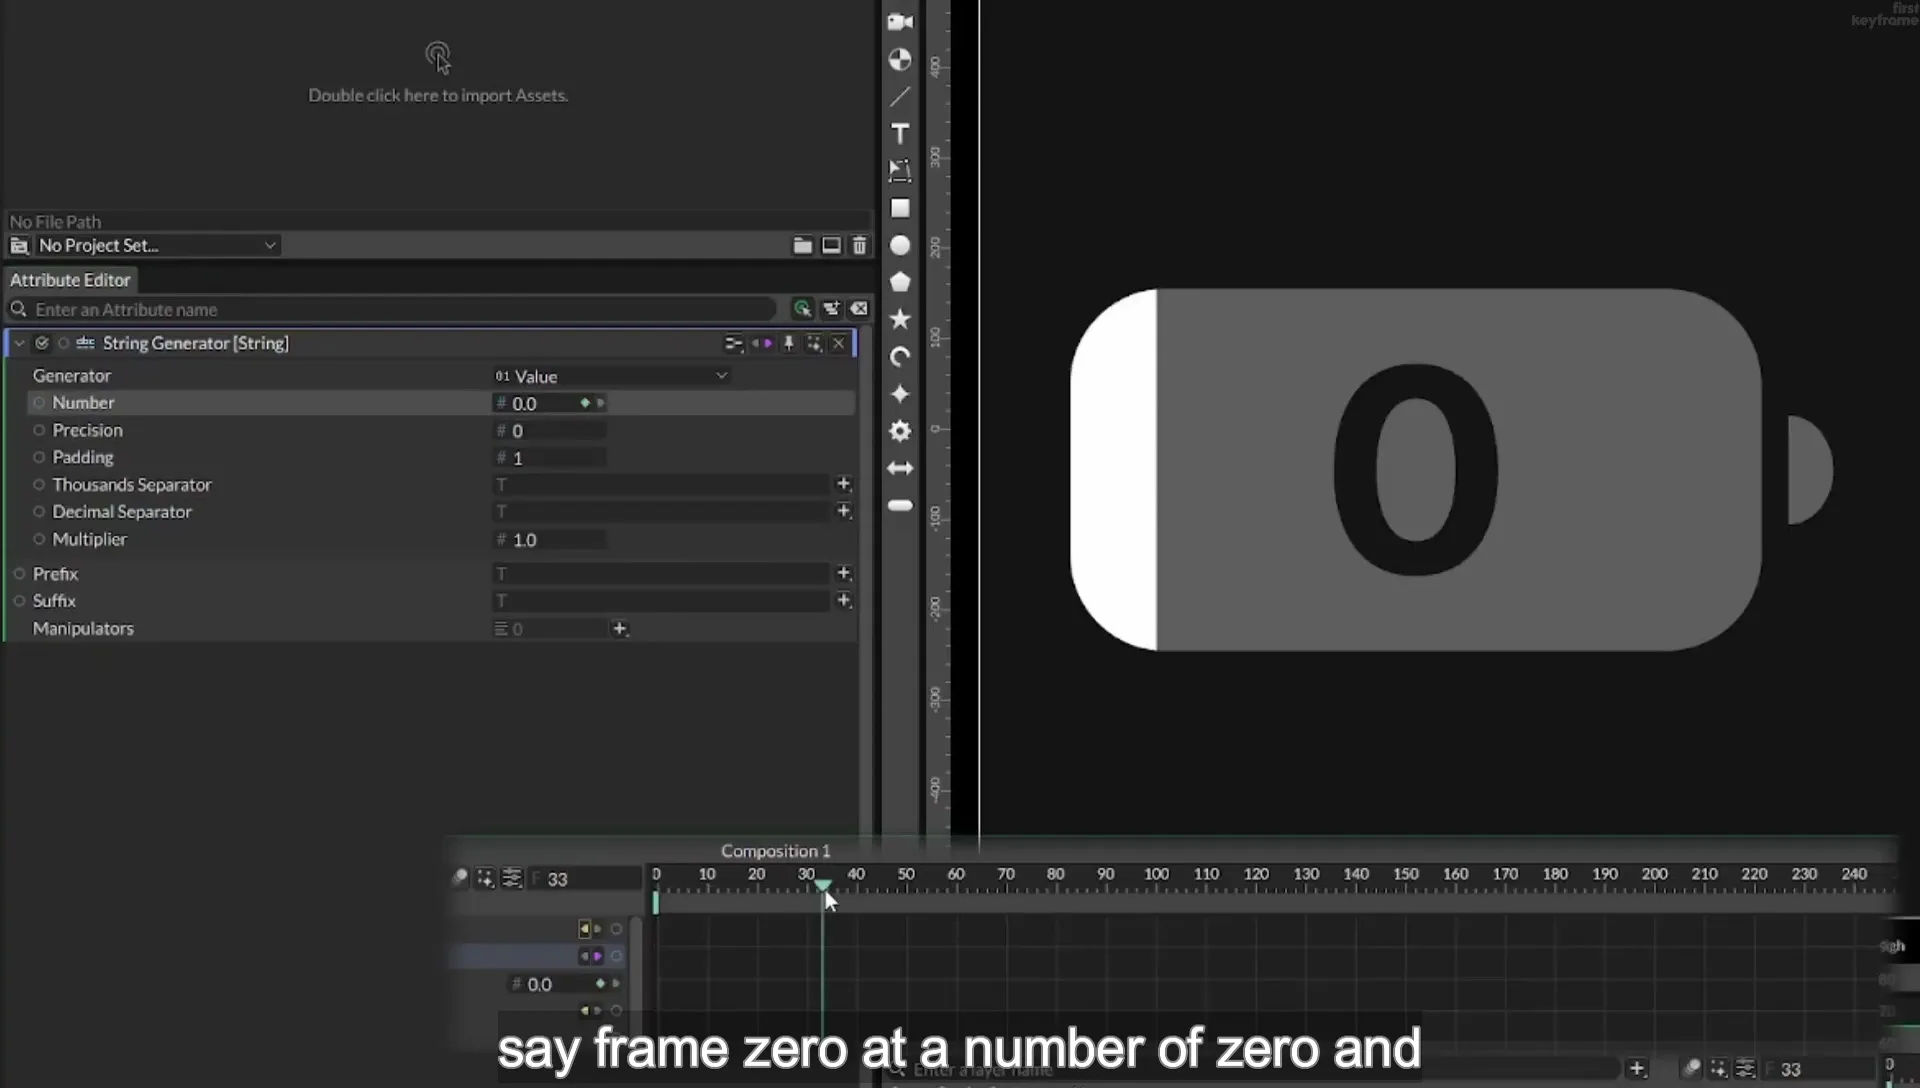The width and height of the screenshot is (1920, 1088).
Task: Click the camera tool icon
Action: [900, 22]
